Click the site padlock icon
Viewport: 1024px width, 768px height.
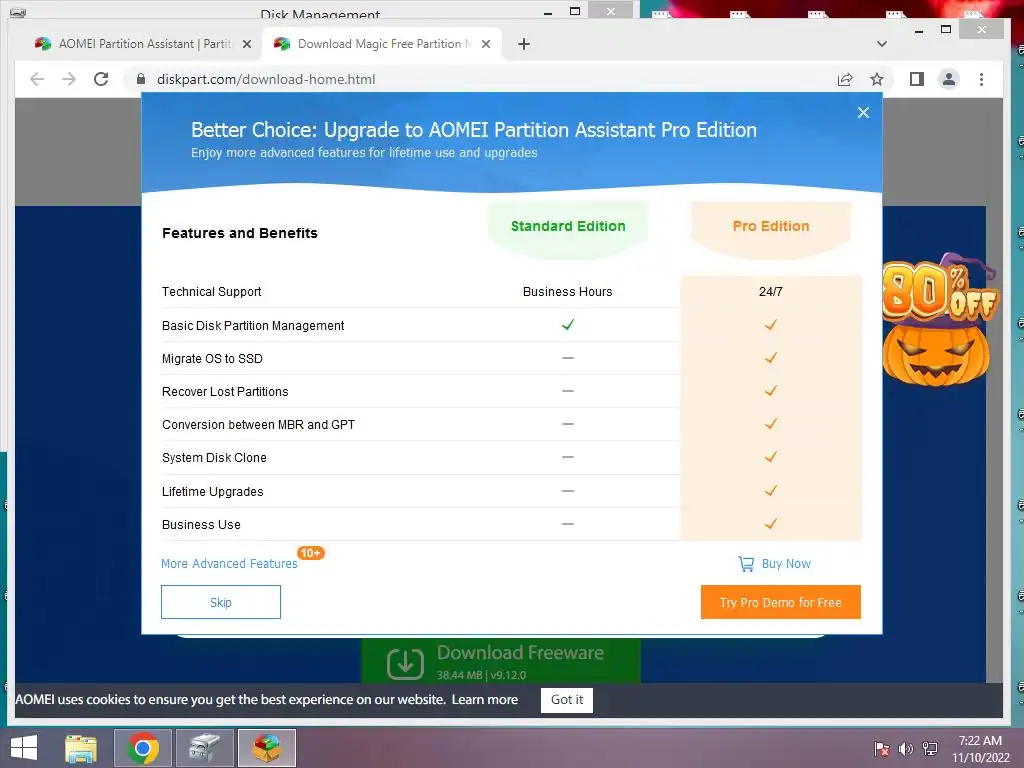(140, 79)
